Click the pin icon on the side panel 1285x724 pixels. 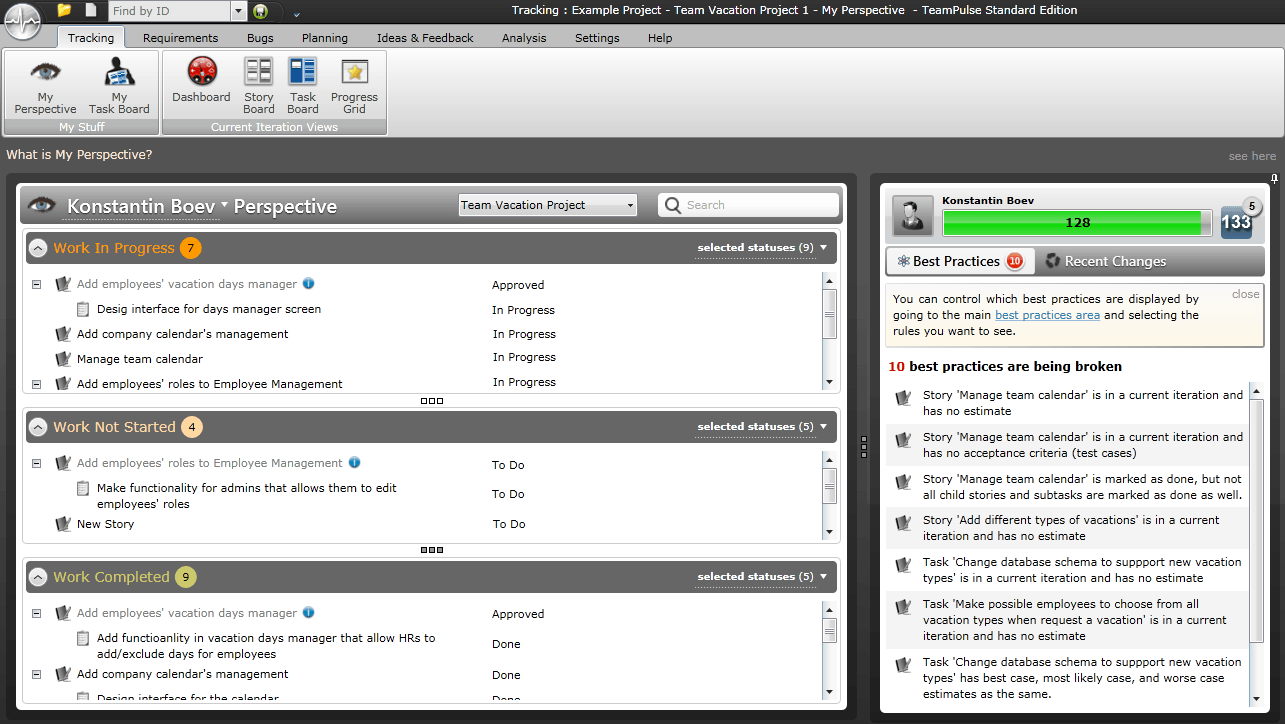coord(1274,179)
